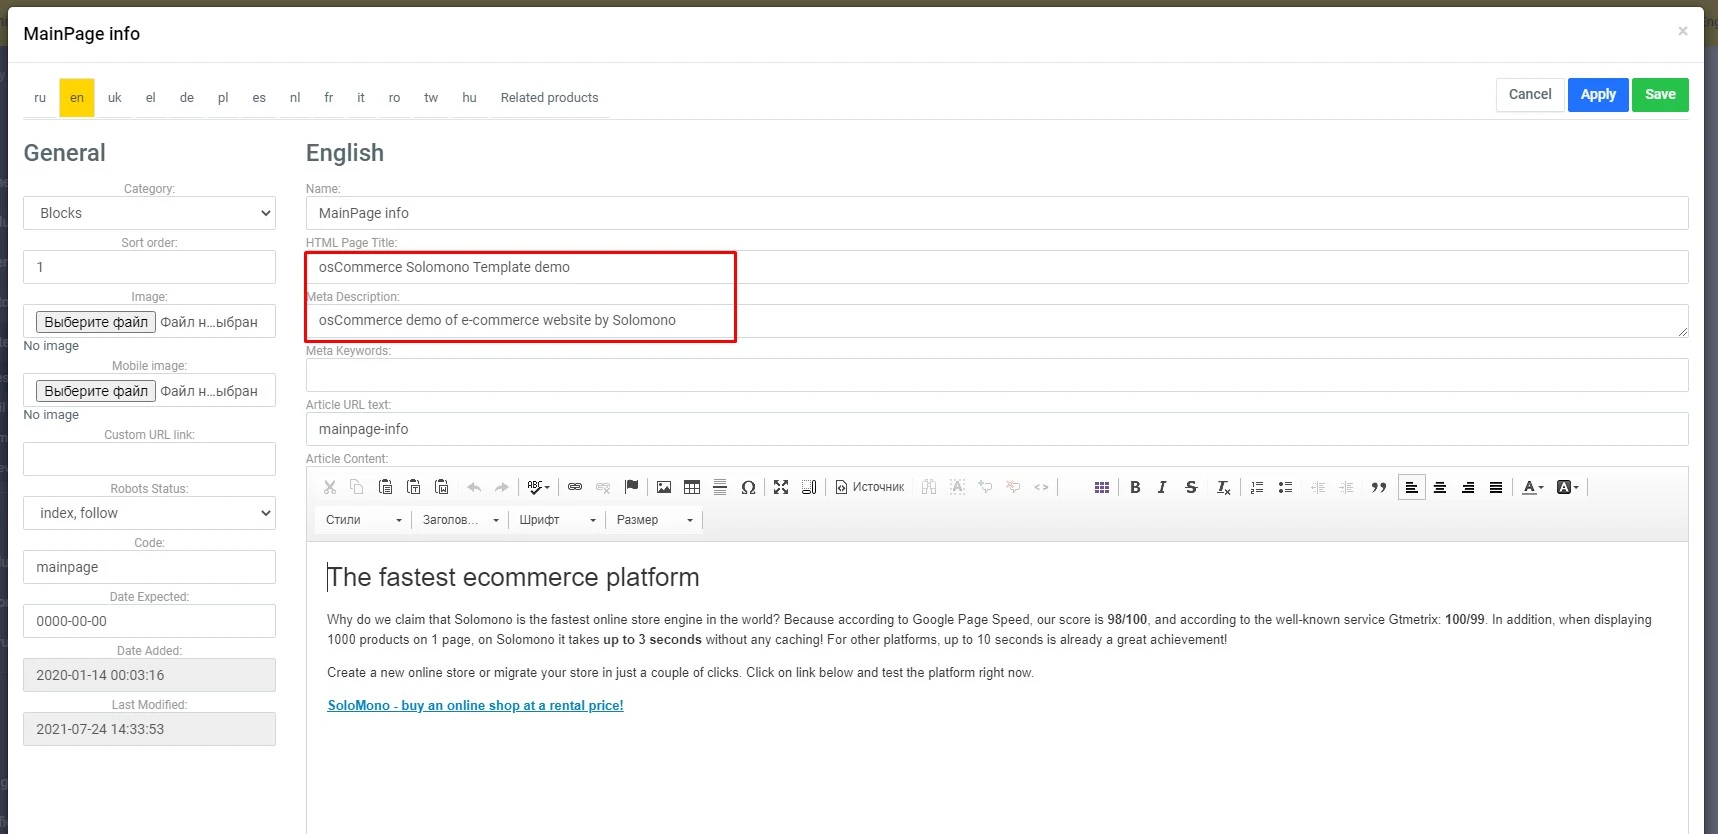
Task: Open the special character Omega tool
Action: pos(748,487)
